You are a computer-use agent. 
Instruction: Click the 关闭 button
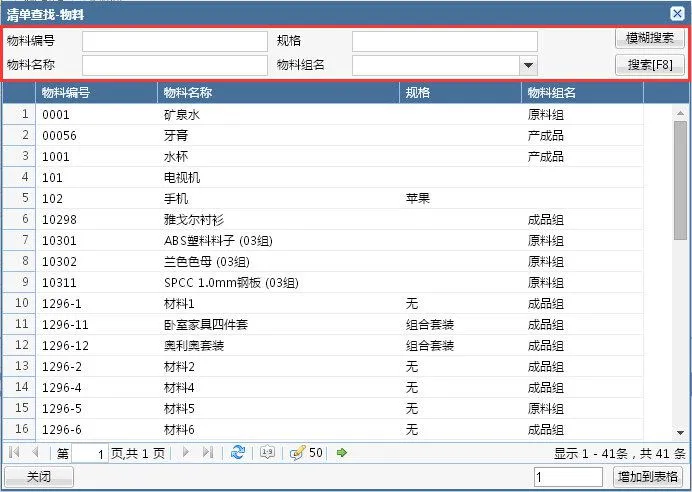coord(39,477)
